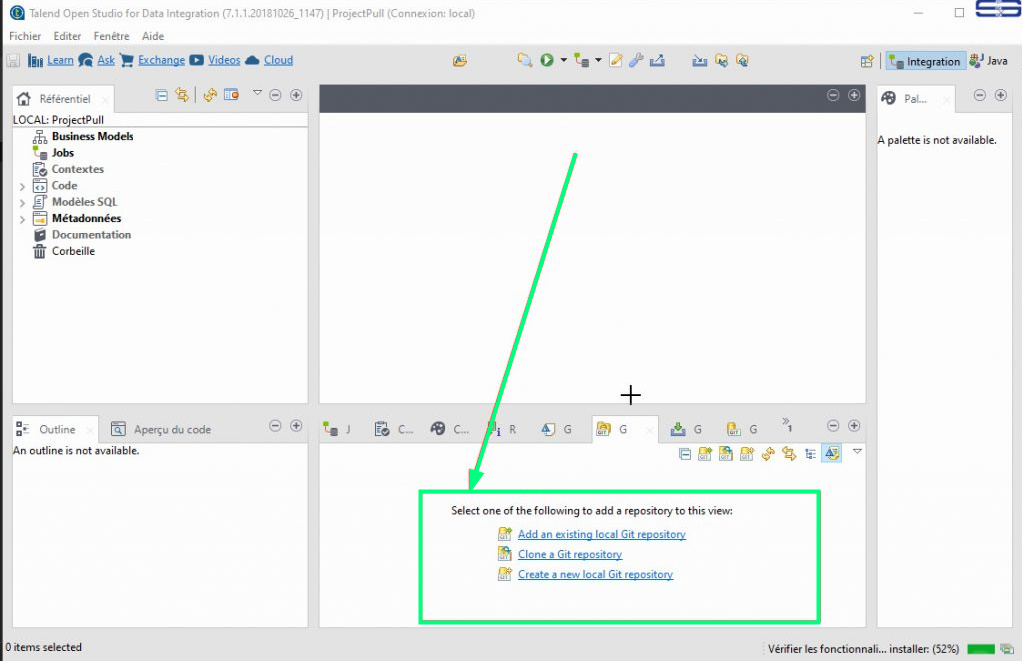The image size is (1022, 662).
Task: Click the Open Perspective icon left of Integration
Action: click(867, 61)
